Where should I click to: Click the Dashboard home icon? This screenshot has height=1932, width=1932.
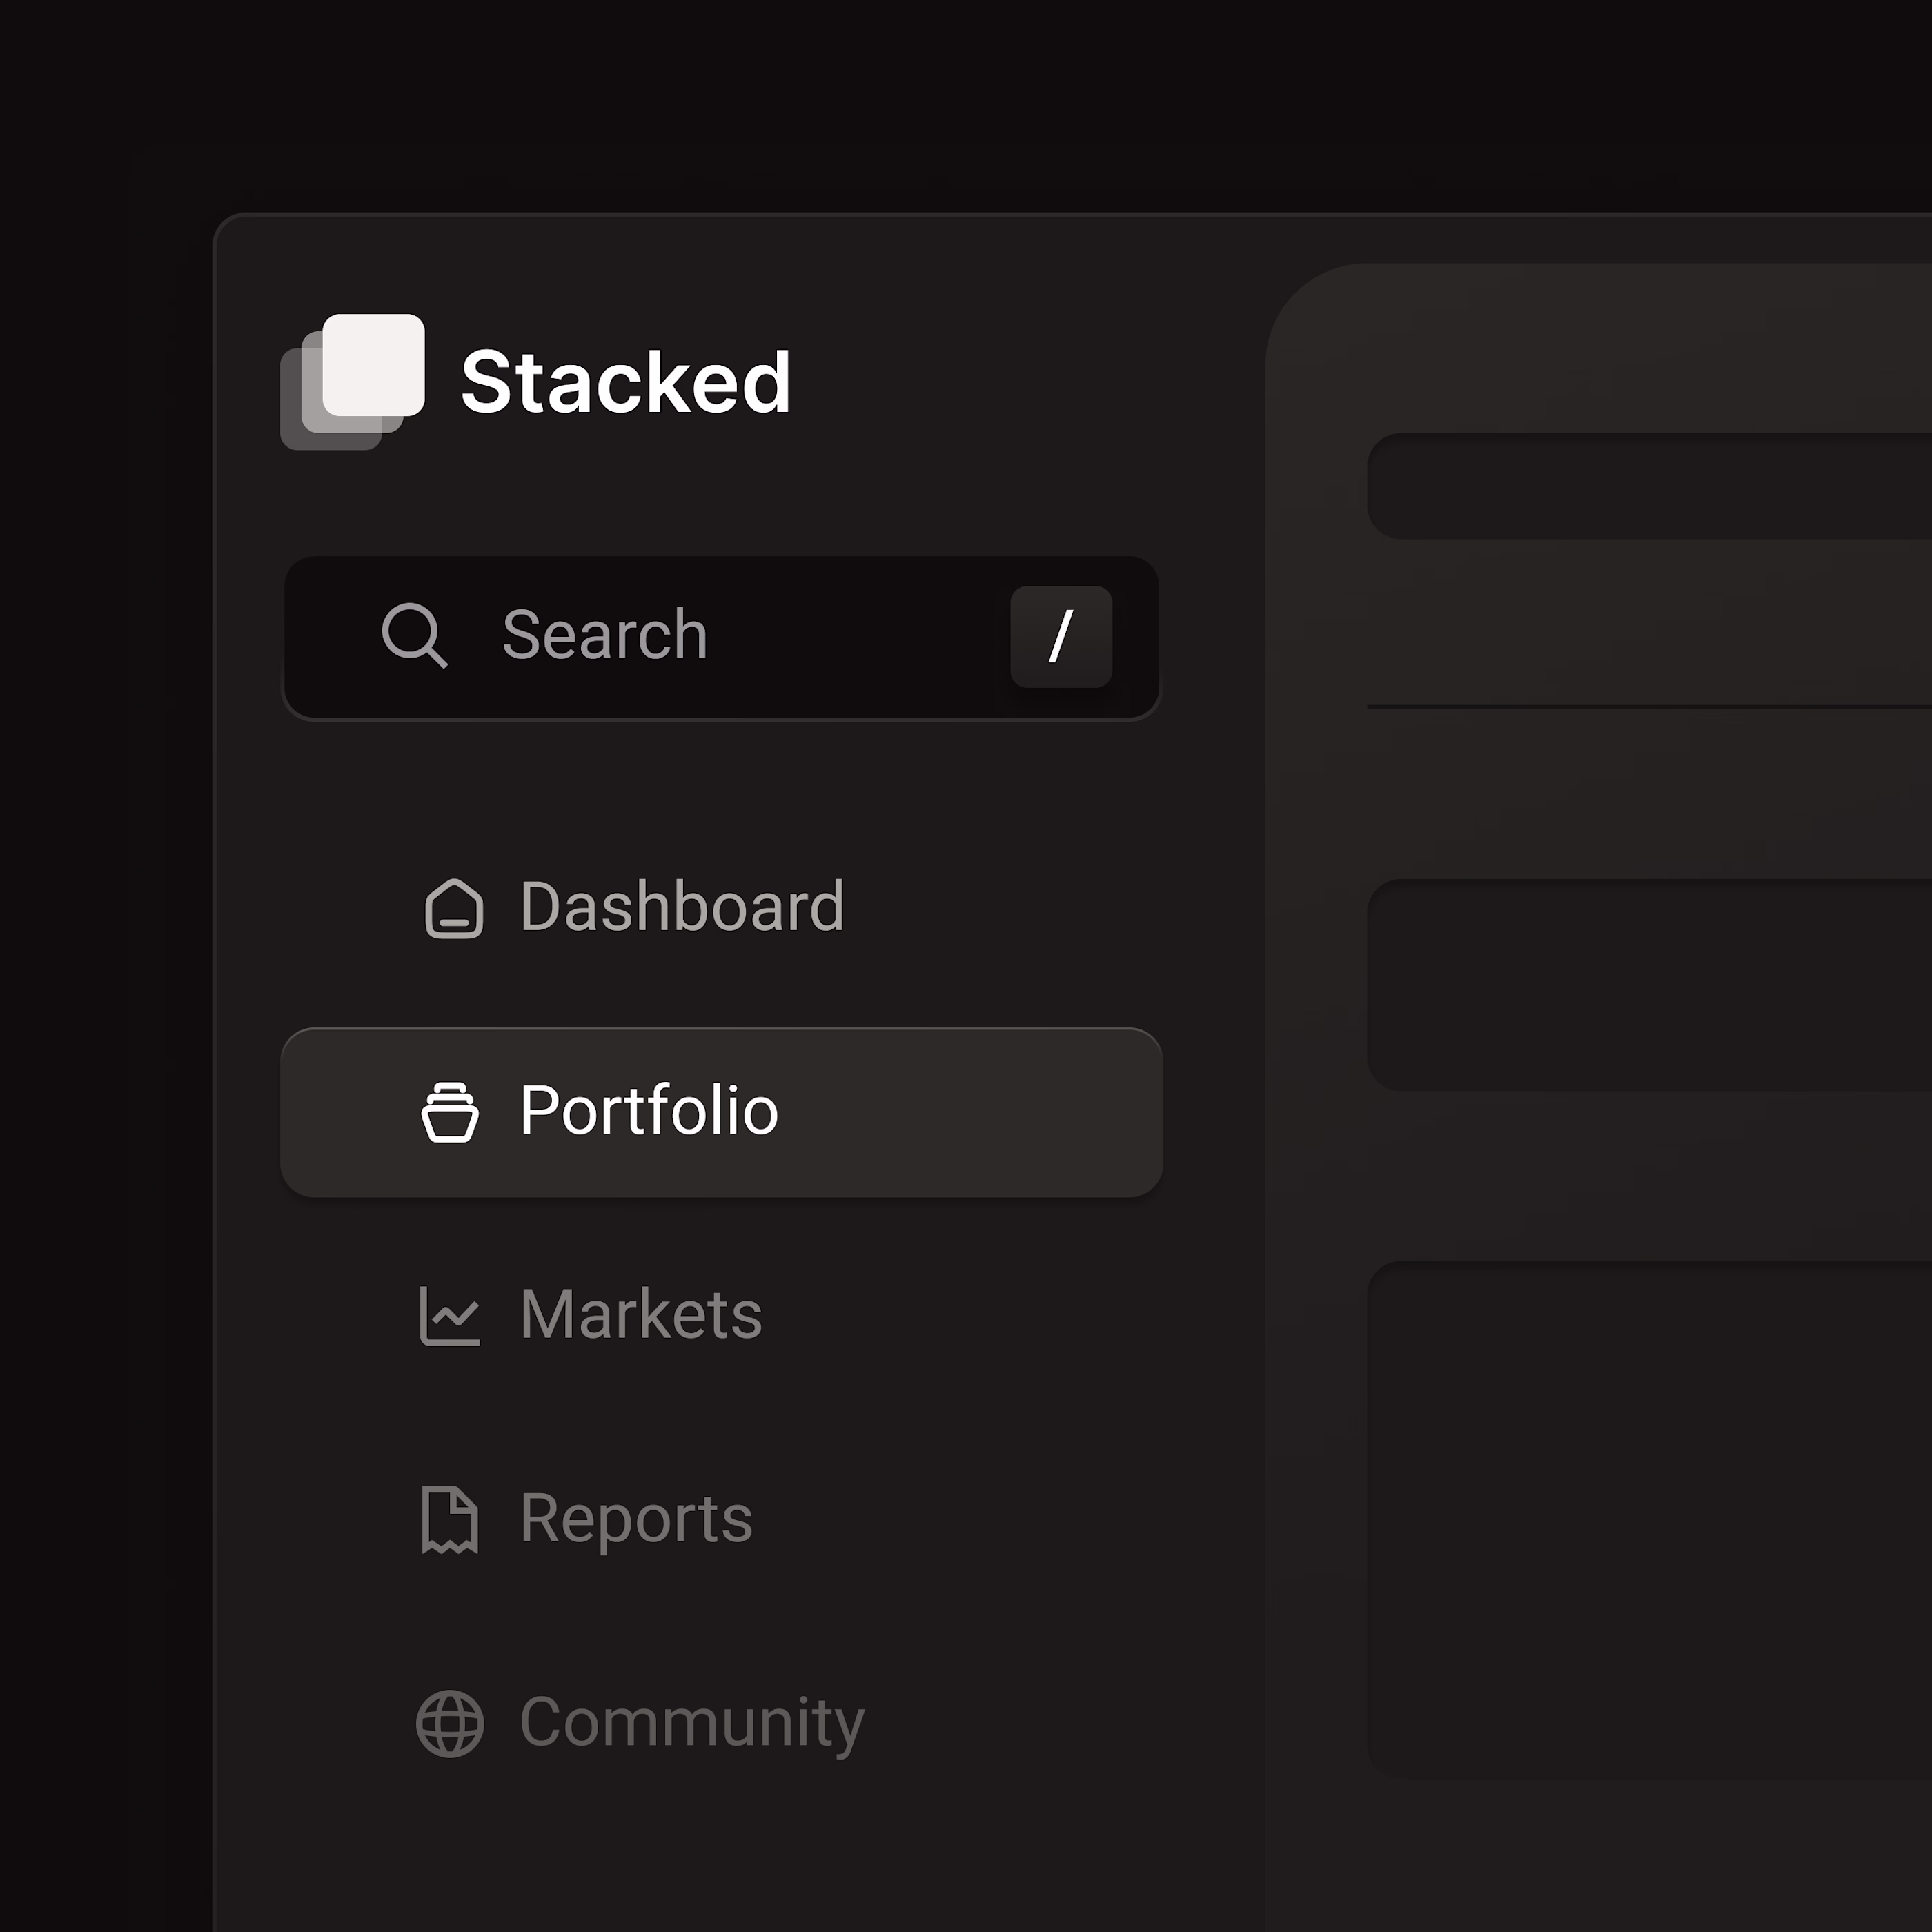pyautogui.click(x=454, y=908)
